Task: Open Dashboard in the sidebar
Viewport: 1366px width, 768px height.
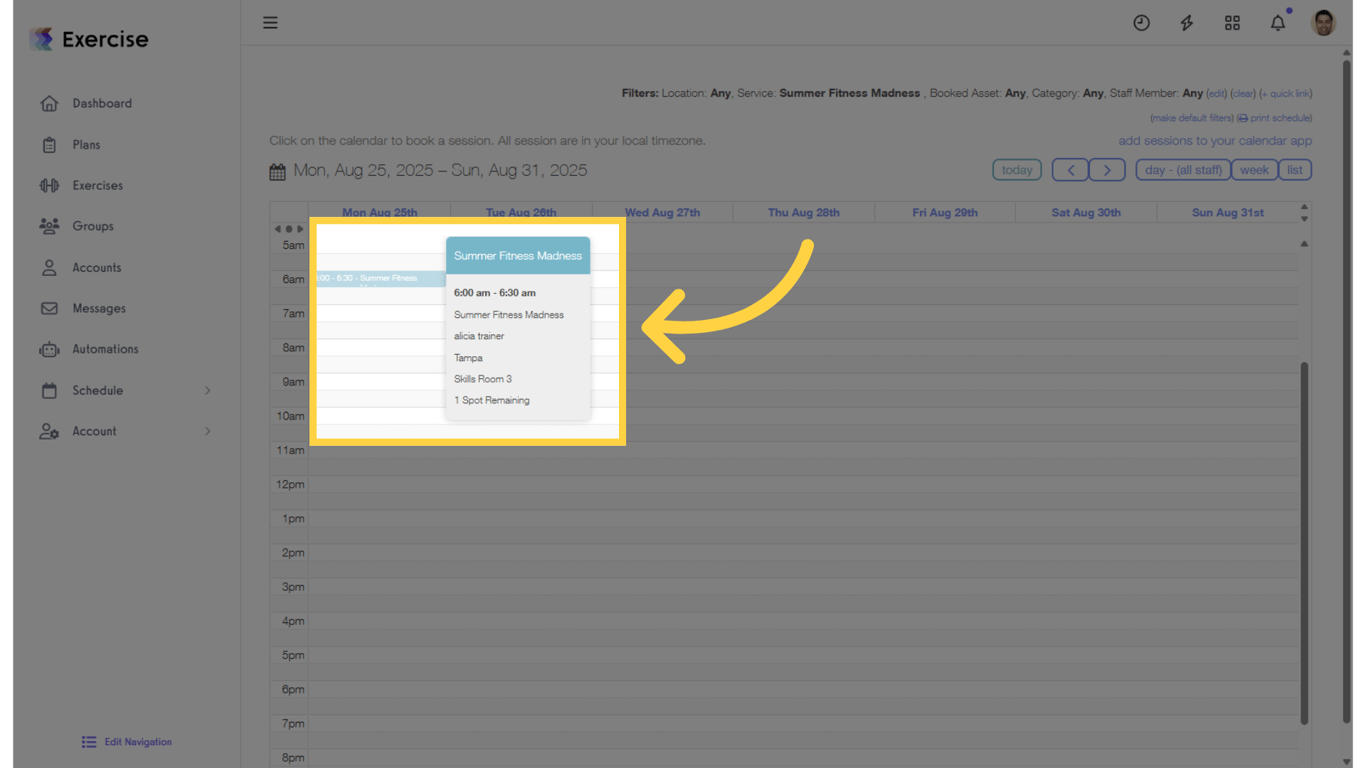Action: pyautogui.click(x=101, y=104)
